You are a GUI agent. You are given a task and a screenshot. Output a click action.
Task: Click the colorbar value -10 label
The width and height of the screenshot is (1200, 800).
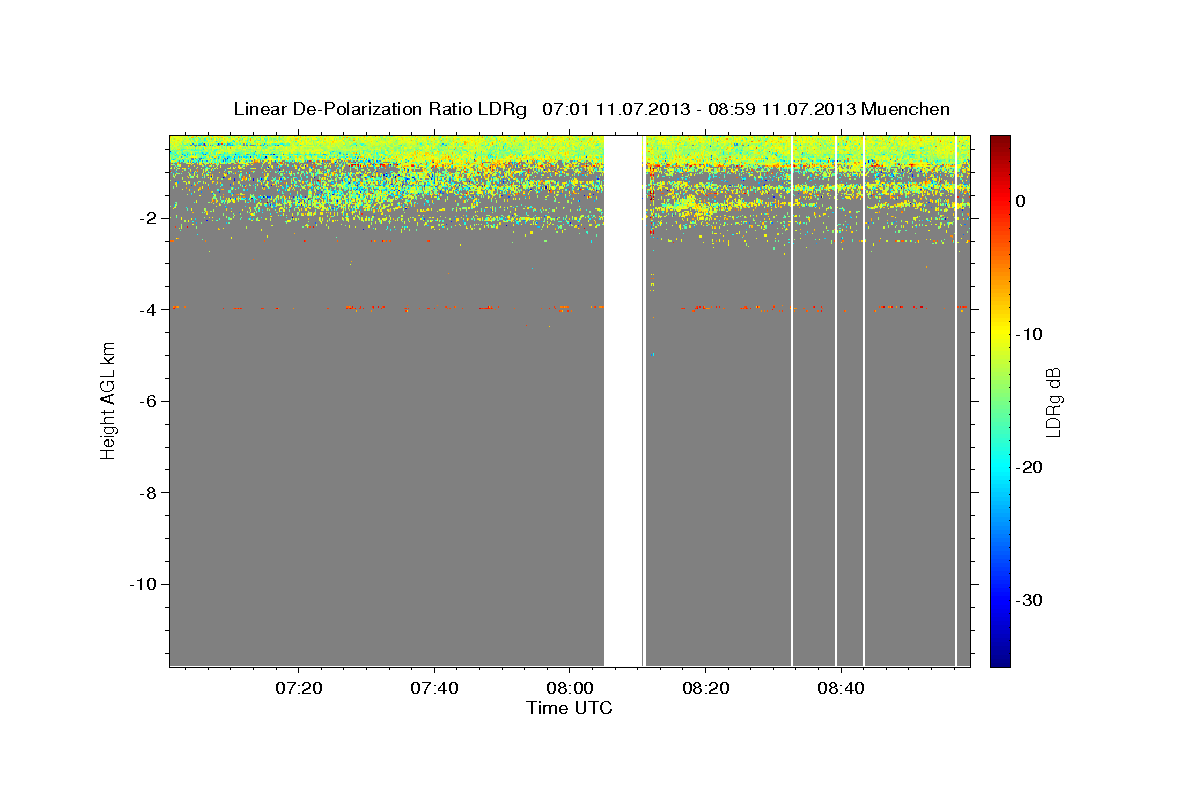point(1030,334)
